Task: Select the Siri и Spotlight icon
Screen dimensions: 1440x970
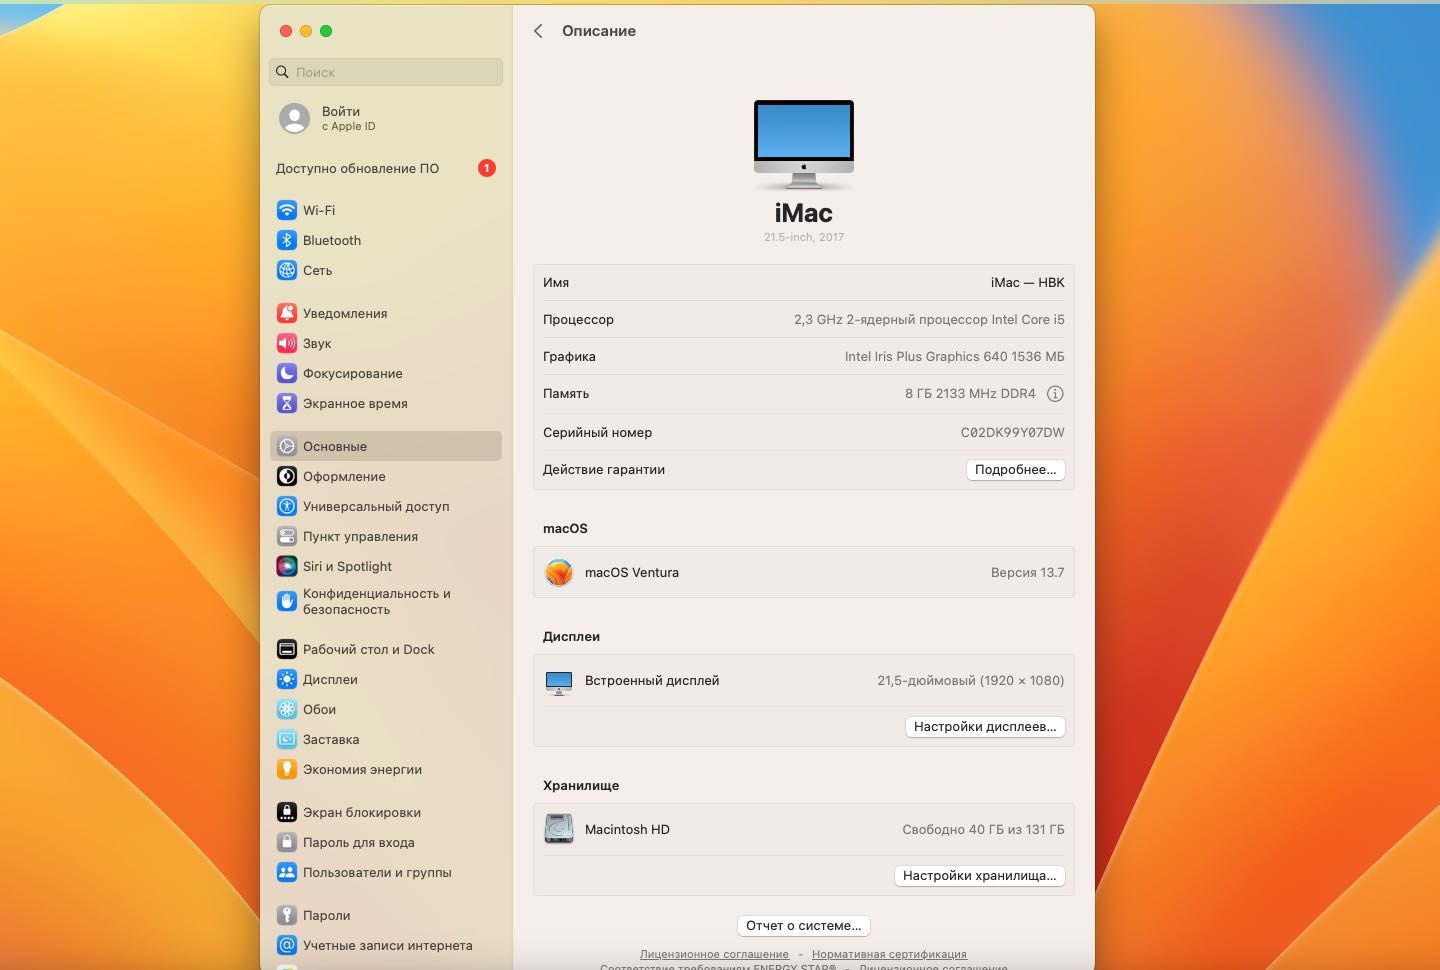Action: pyautogui.click(x=287, y=566)
